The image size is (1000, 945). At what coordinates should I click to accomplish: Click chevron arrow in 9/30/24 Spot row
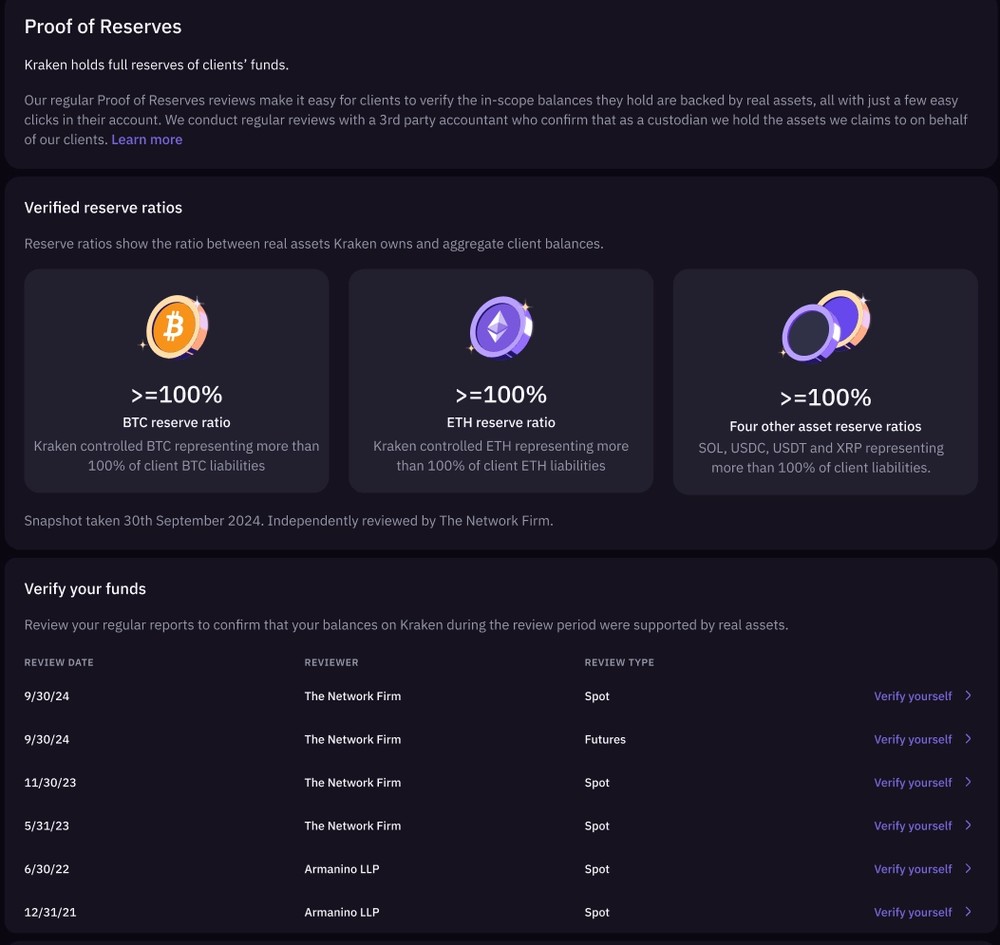coord(968,696)
